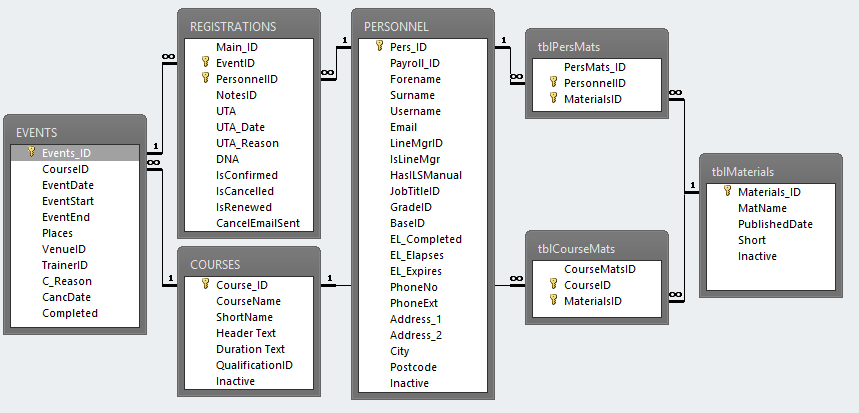This screenshot has height=413, width=859.
Task: Select the PublishedDate field in tblMaterials
Action: pos(775,224)
